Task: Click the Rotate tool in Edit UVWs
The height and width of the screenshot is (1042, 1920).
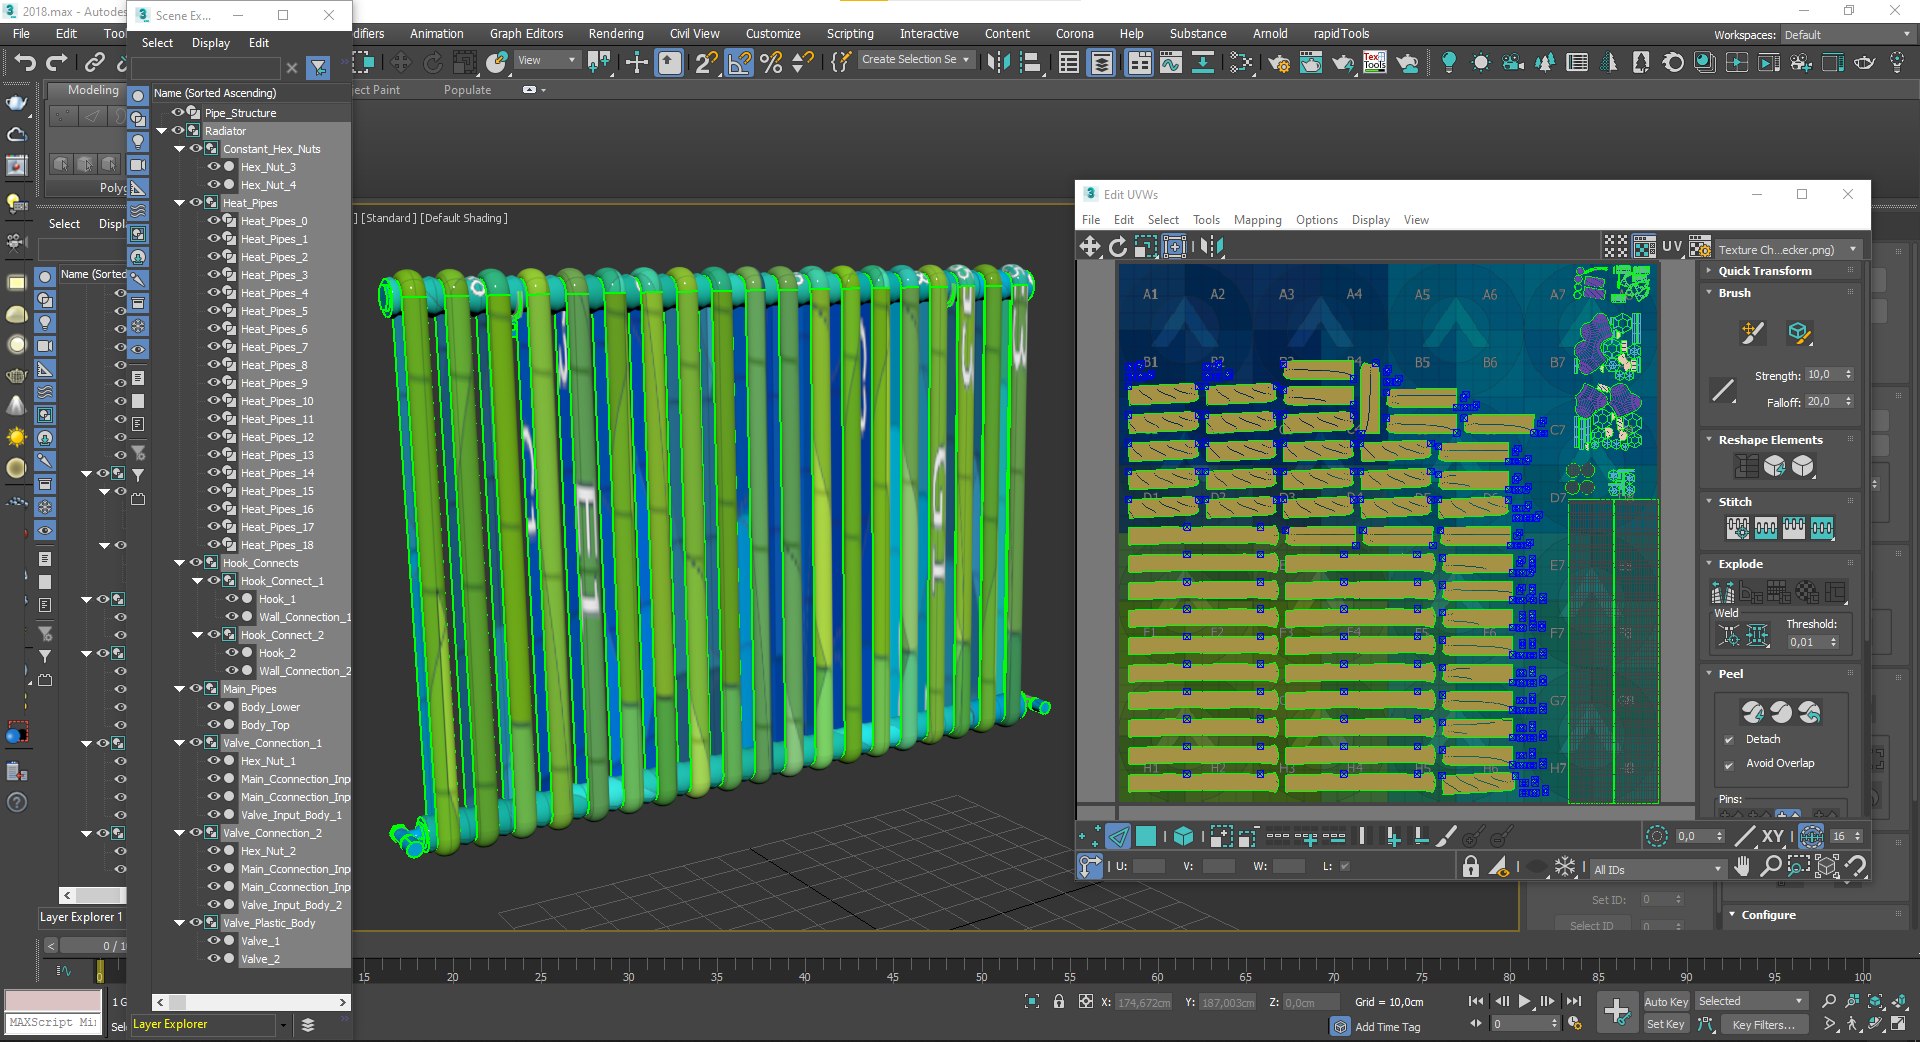Action: point(1118,246)
